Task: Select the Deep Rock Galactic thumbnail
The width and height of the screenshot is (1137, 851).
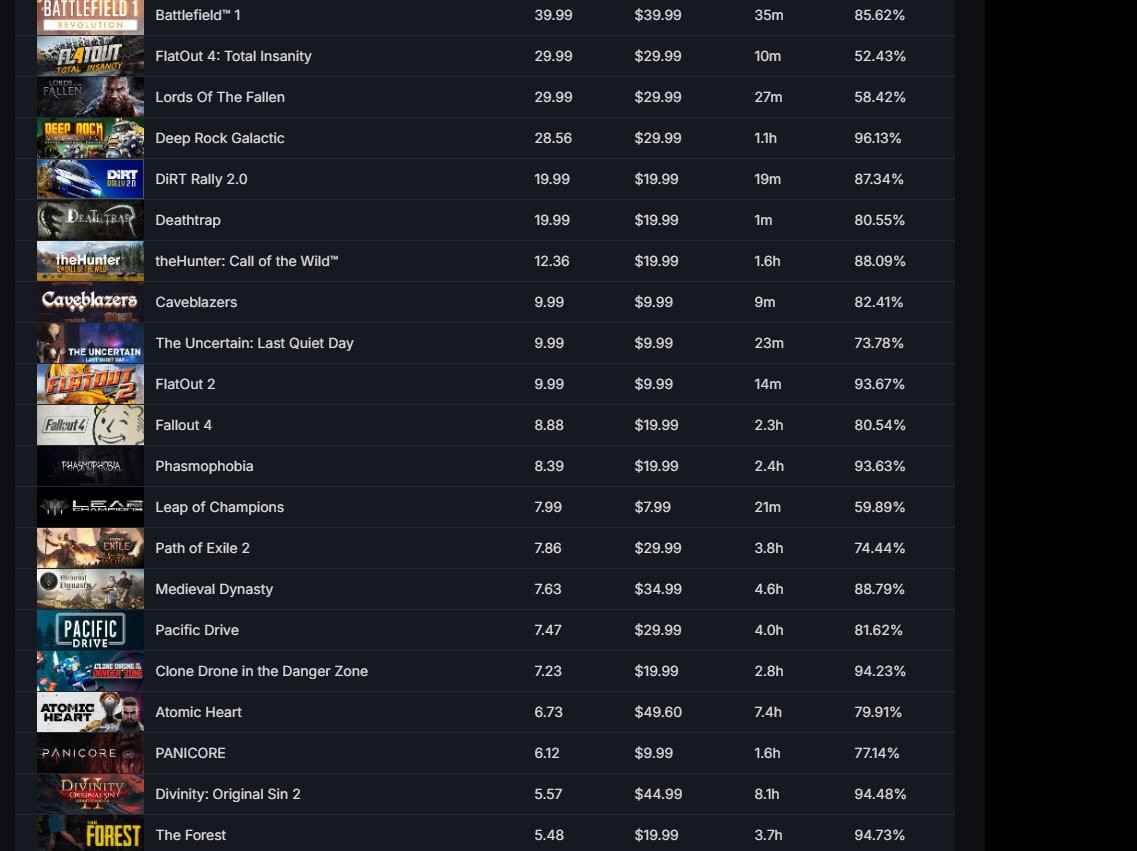Action: coord(90,138)
